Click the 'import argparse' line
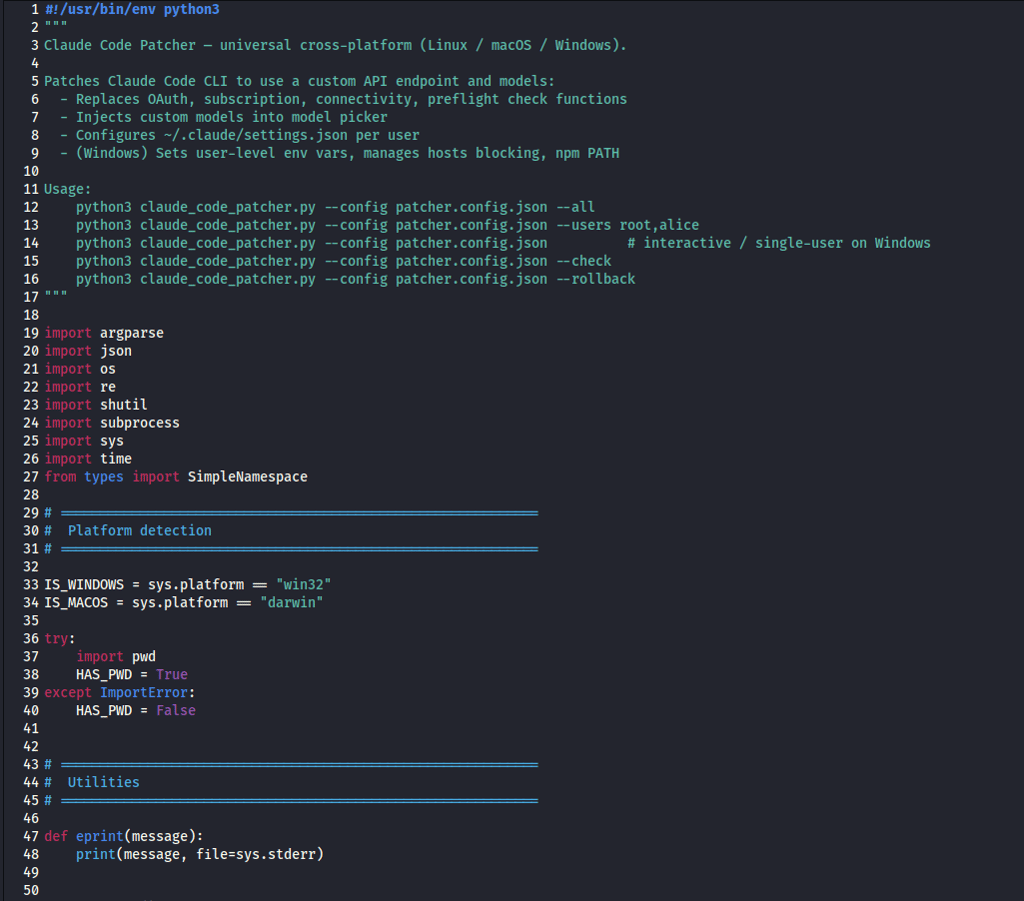The image size is (1024, 901). (x=104, y=333)
